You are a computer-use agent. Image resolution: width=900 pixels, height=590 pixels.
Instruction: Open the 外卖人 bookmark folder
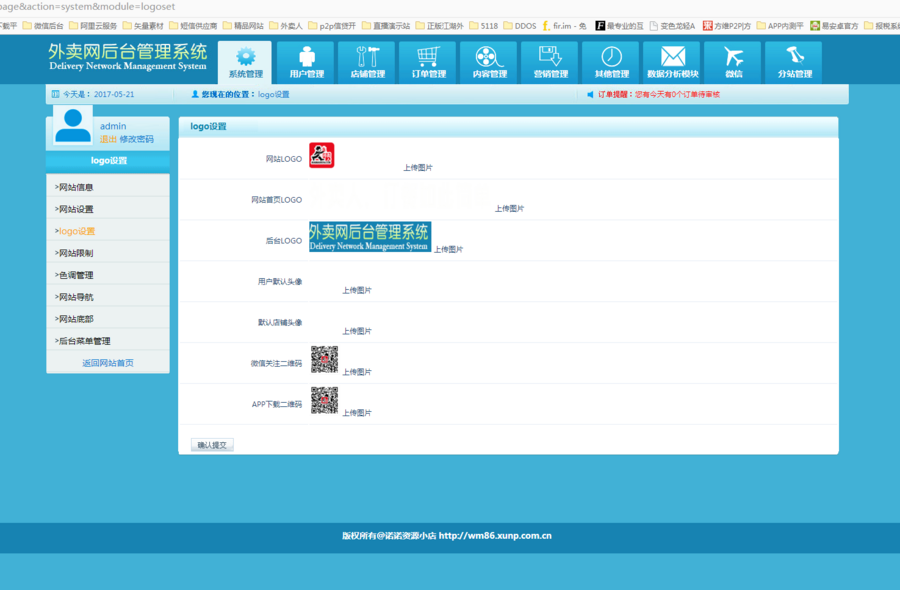pyautogui.click(x=286, y=26)
